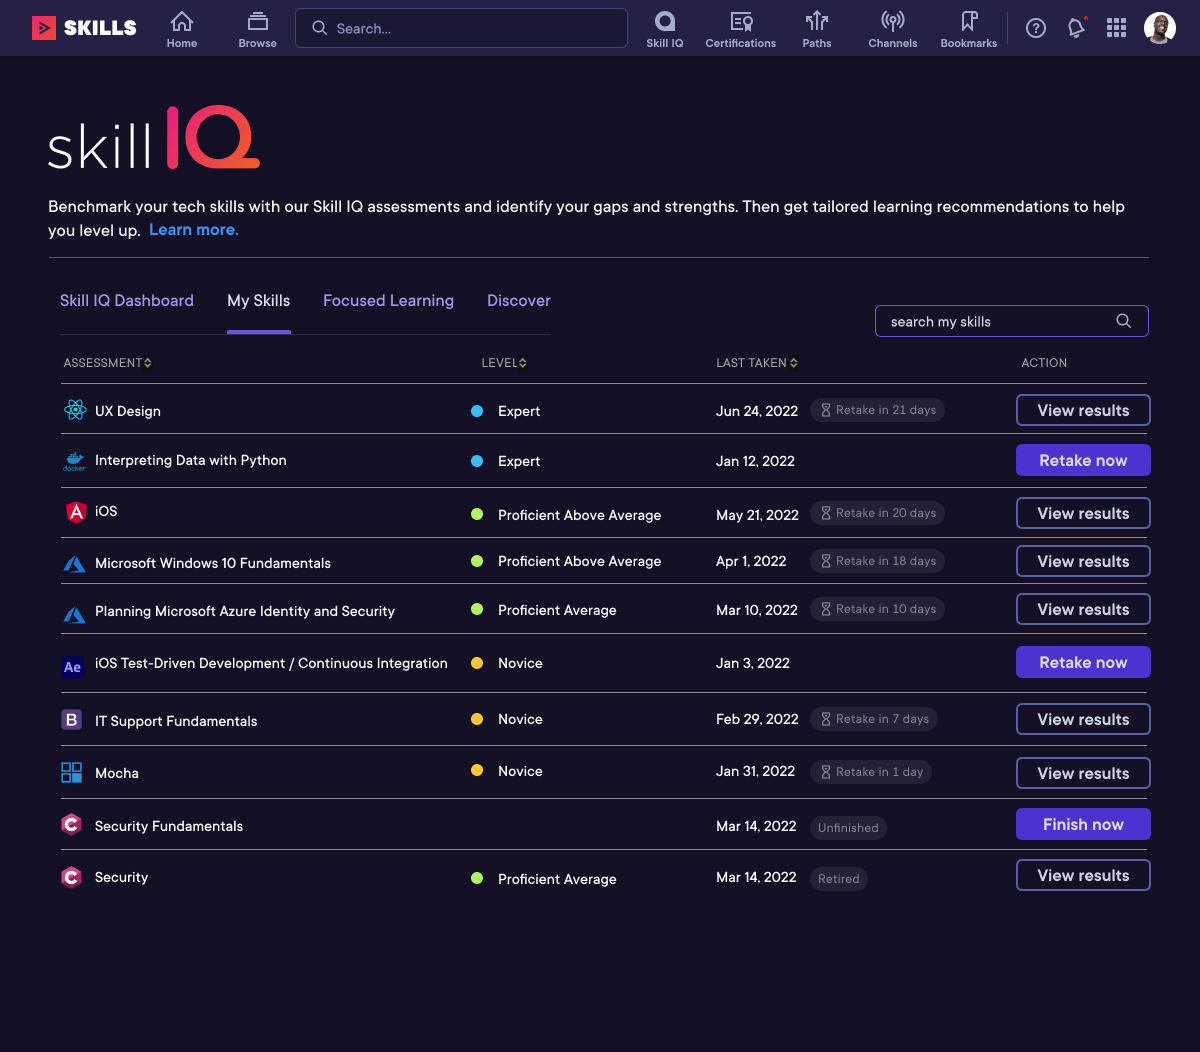
Task: View results for Microsoft Windows 10 Fundamentals
Action: click(1083, 561)
